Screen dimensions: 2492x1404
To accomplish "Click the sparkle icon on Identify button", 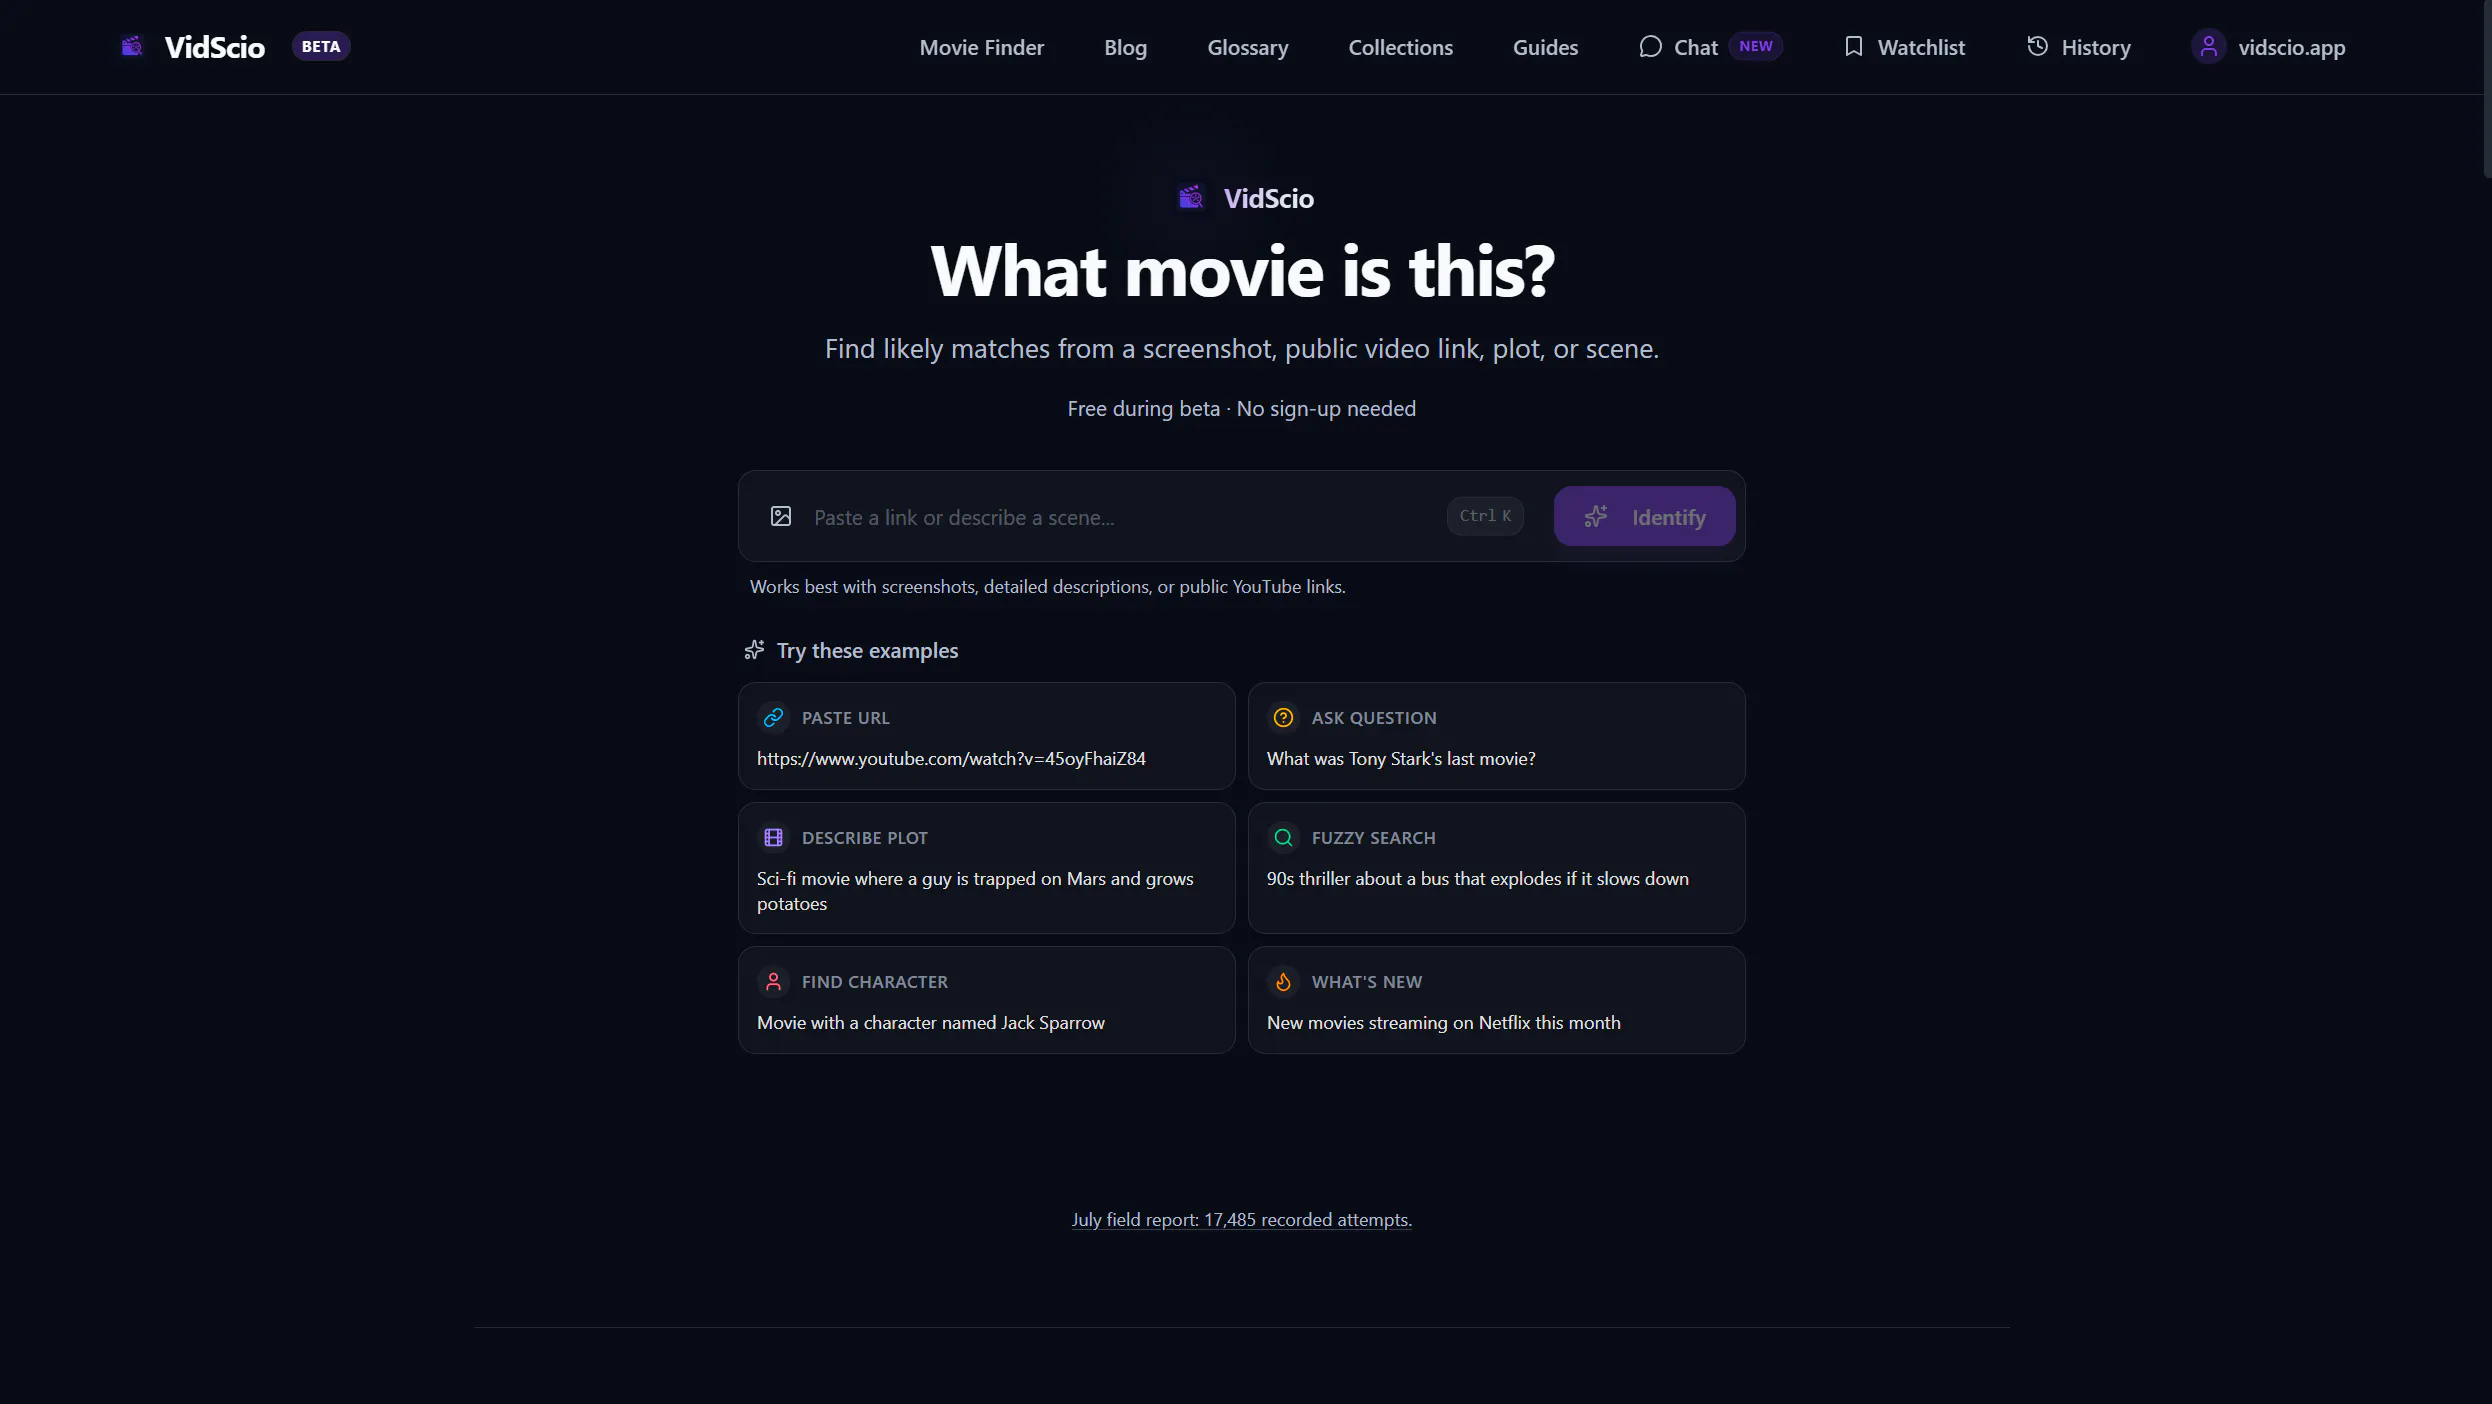I will (1596, 516).
